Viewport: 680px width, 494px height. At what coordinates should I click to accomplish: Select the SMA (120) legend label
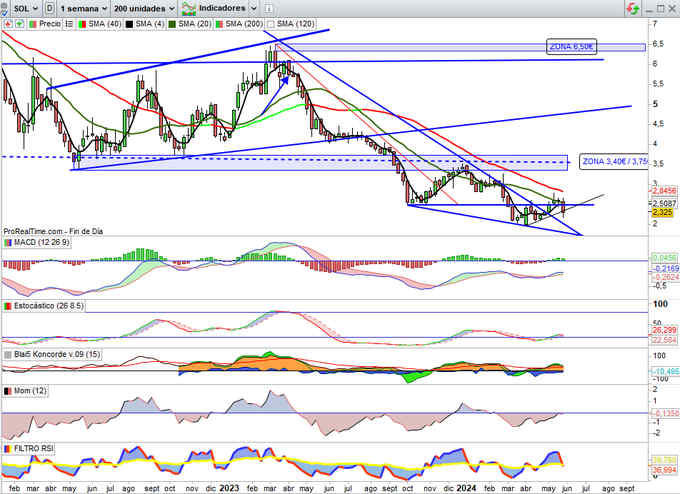click(x=295, y=24)
